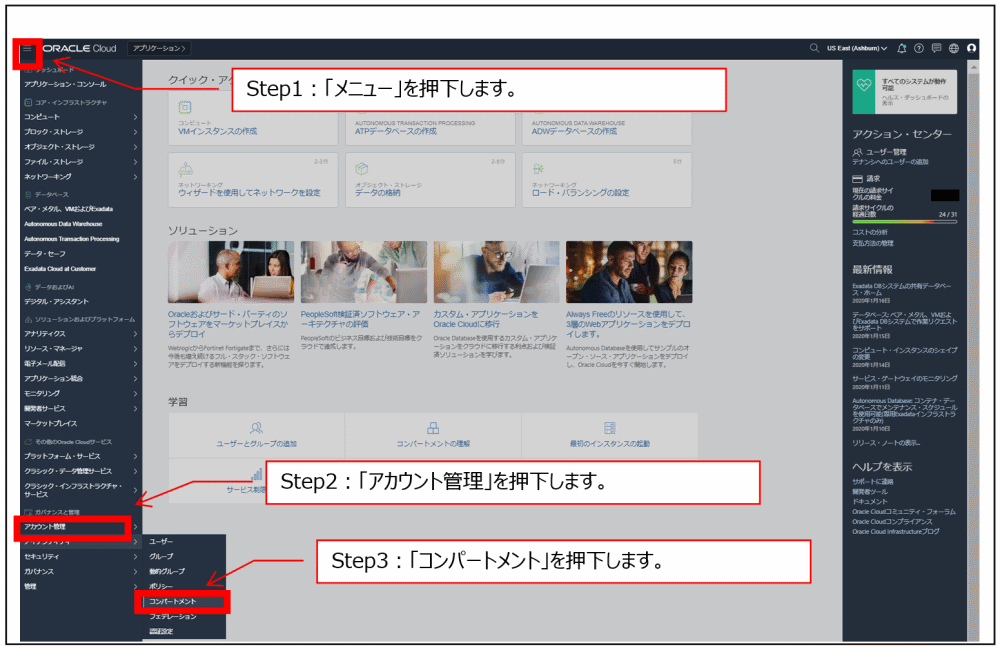Click the ORACLE Cloud logo

pyautogui.click(x=80, y=48)
